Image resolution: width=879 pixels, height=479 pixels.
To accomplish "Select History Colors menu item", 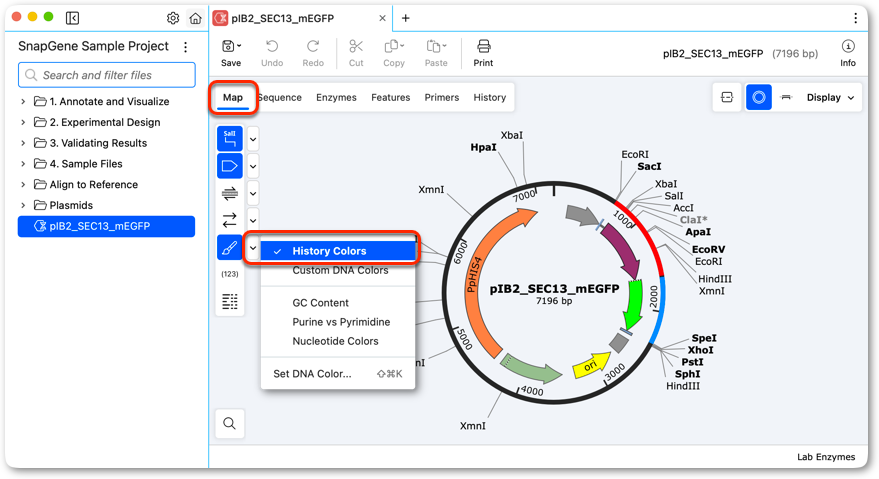I will [x=338, y=251].
